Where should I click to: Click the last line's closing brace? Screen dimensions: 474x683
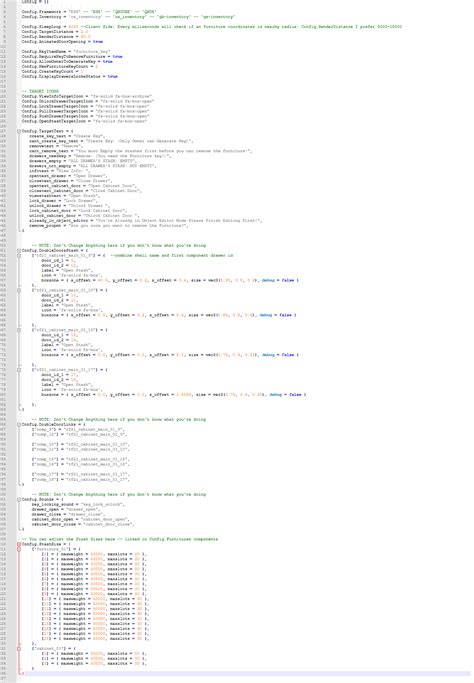pos(22,673)
